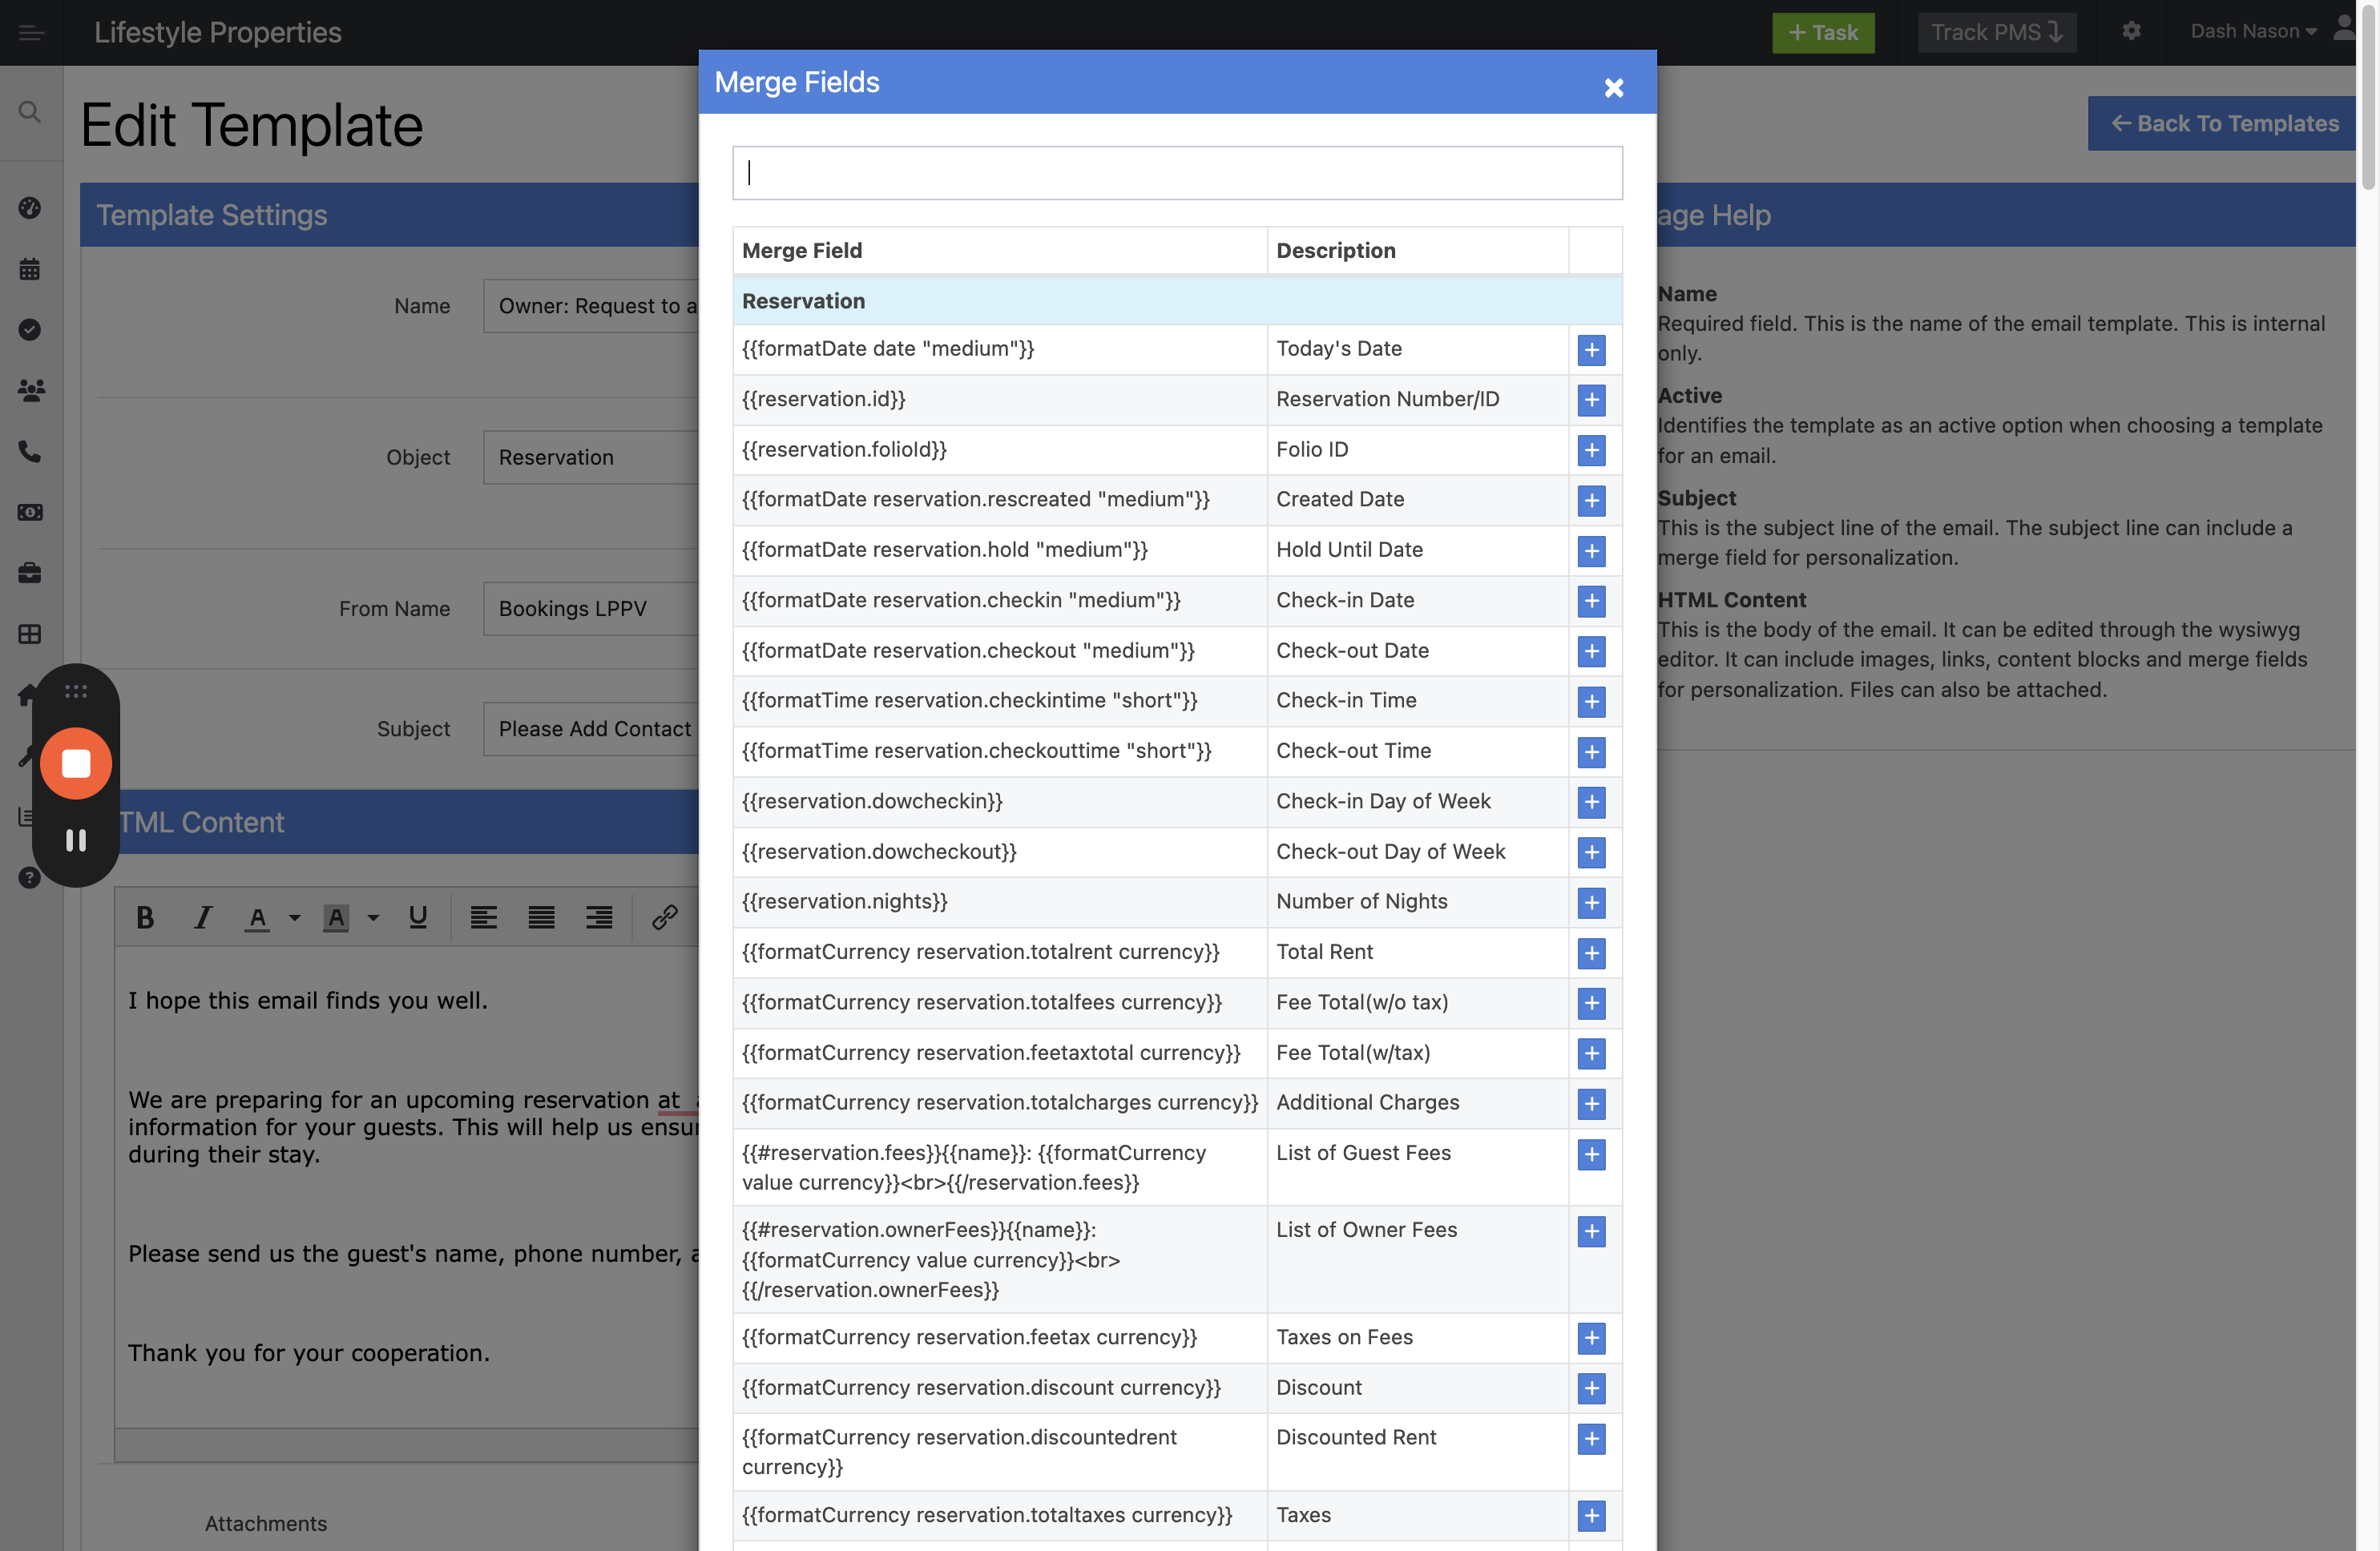Stop the screen recording
2380x1551 pixels.
click(x=76, y=763)
